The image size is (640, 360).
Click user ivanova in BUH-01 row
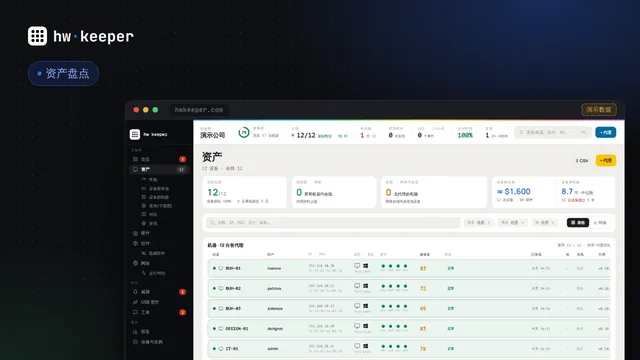(x=274, y=268)
